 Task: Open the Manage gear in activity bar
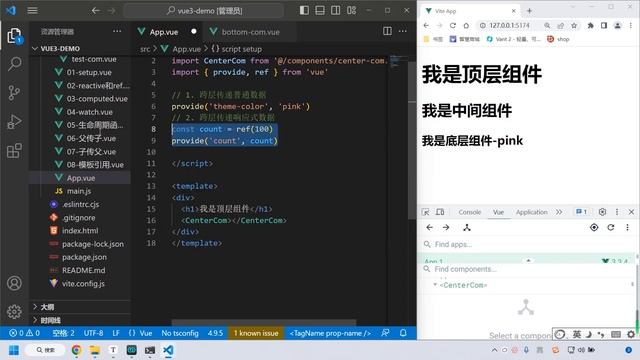[14, 311]
